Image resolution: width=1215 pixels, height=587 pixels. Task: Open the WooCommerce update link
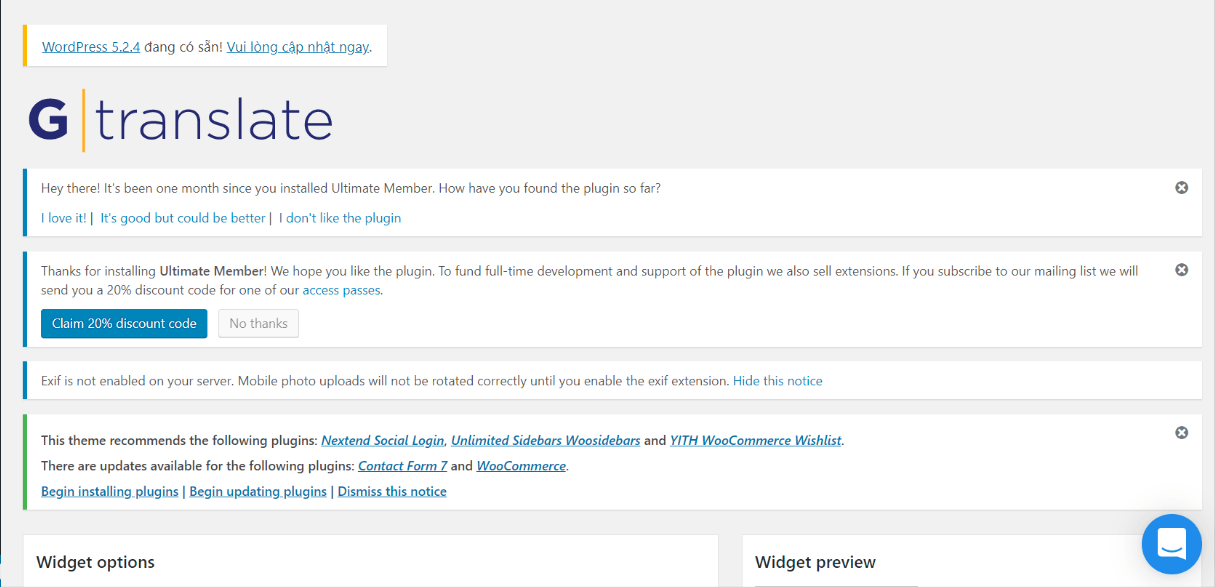pos(521,466)
